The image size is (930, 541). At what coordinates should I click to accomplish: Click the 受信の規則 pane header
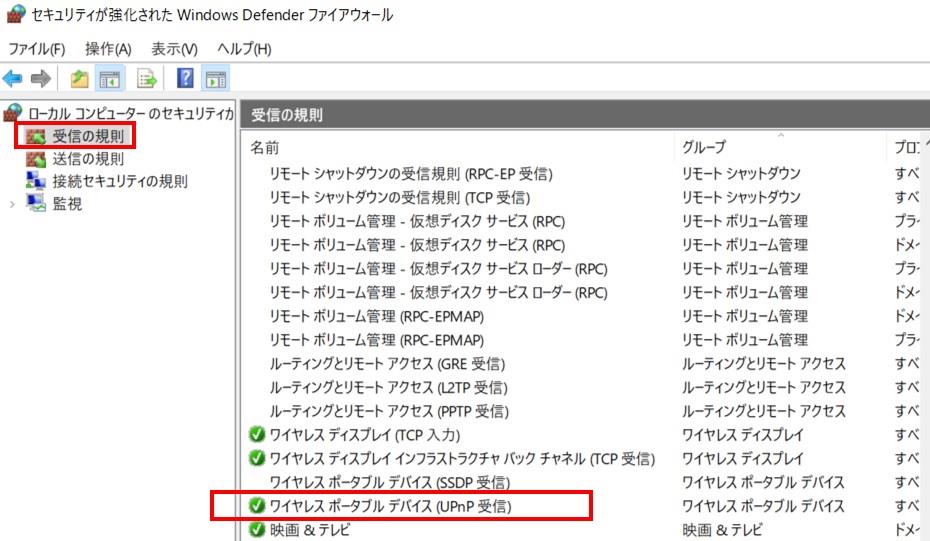point(585,115)
